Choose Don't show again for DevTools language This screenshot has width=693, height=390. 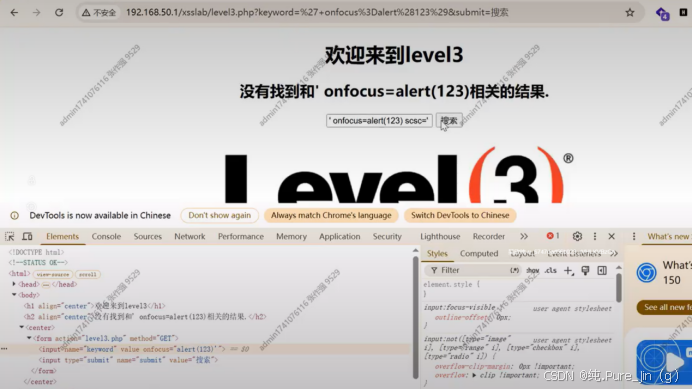220,215
